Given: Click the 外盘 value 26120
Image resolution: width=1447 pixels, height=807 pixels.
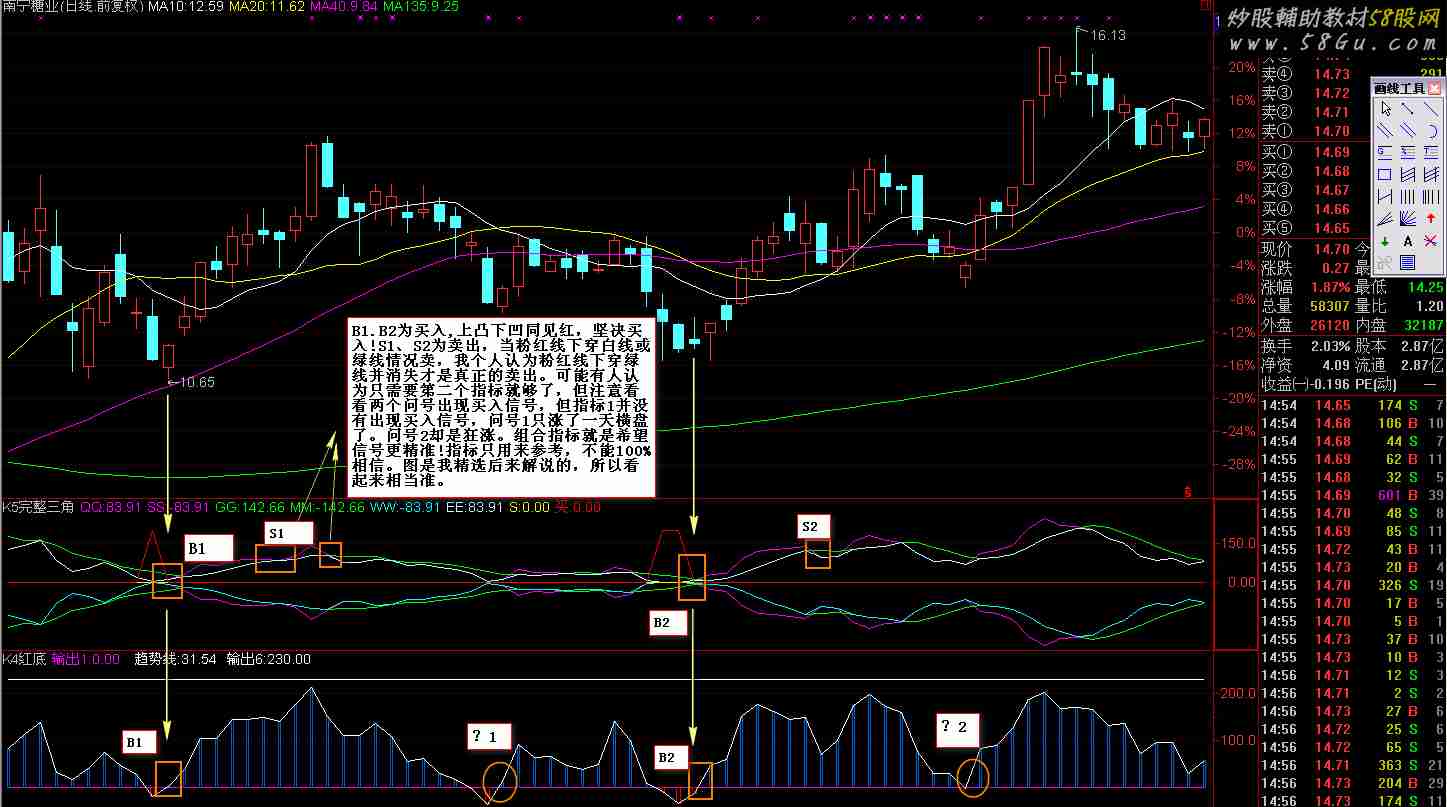Looking at the screenshot, I should point(1328,325).
